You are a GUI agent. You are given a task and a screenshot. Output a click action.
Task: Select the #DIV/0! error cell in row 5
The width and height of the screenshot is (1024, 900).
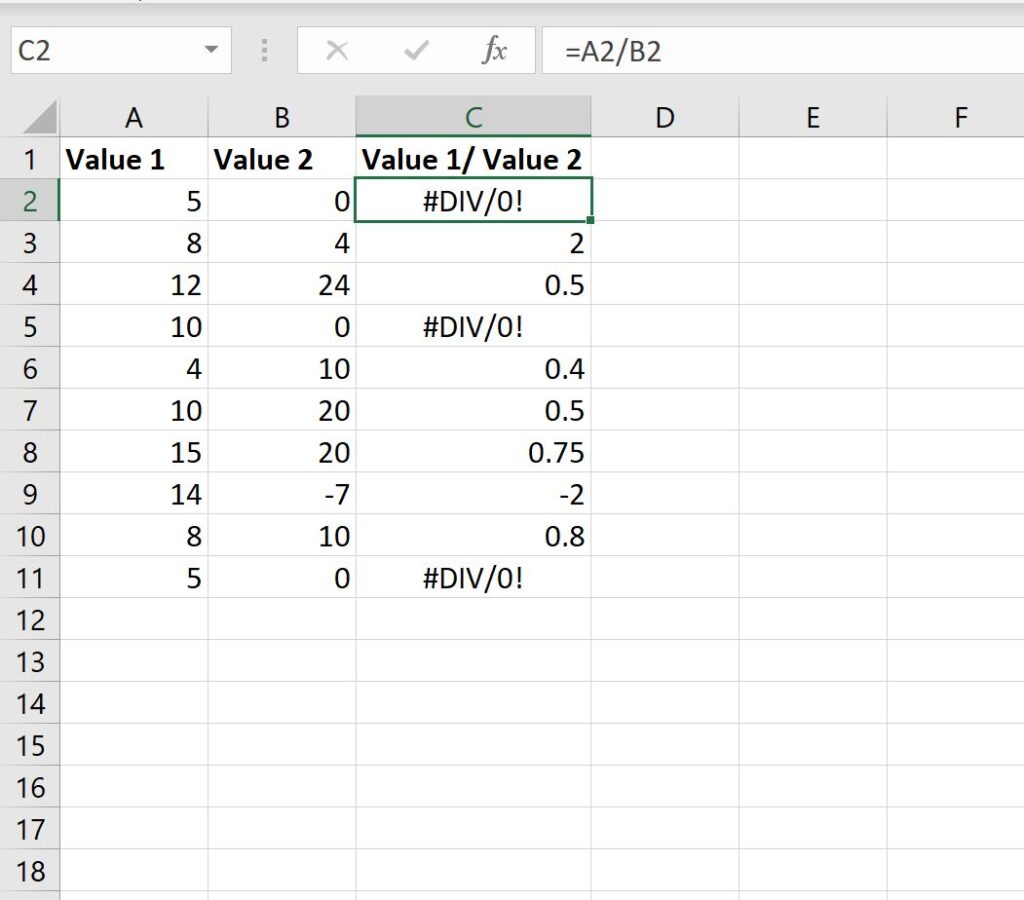(x=473, y=326)
